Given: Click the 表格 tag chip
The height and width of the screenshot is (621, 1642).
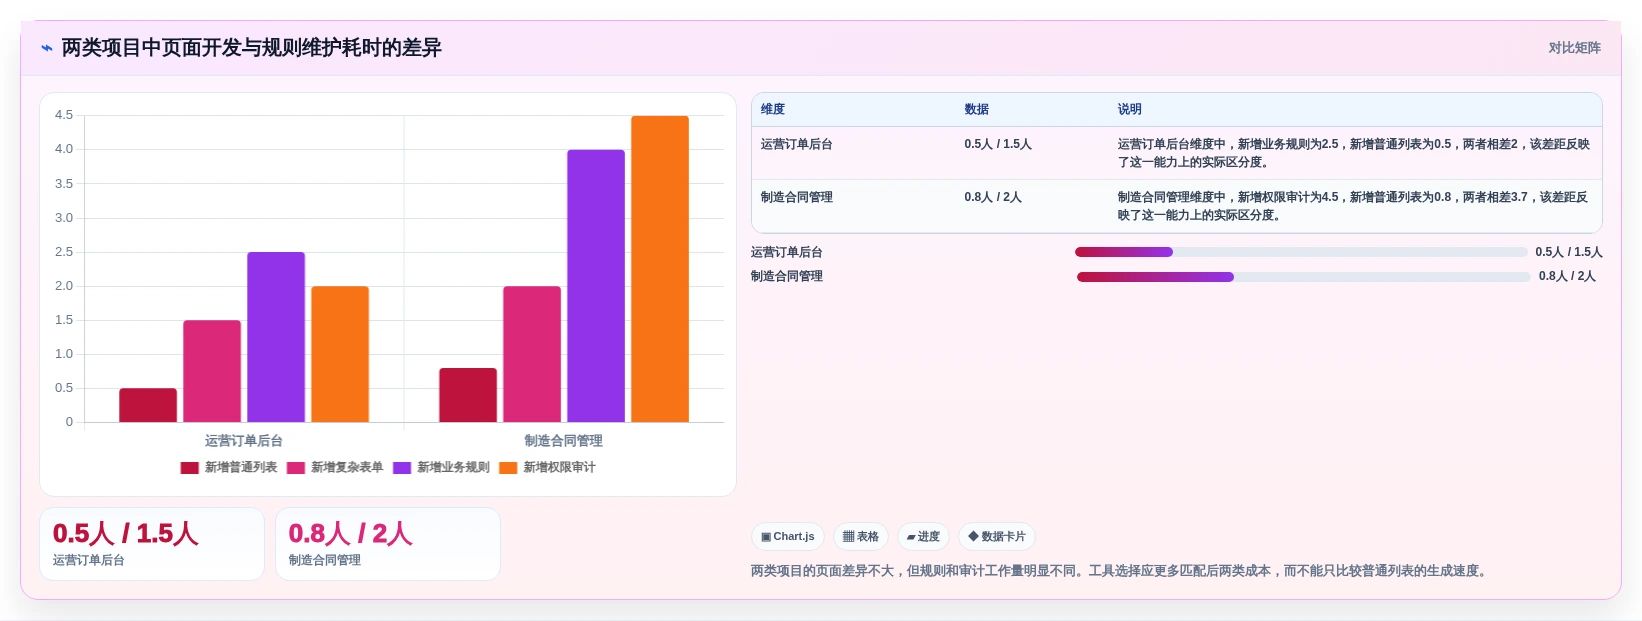Looking at the screenshot, I should tap(861, 537).
